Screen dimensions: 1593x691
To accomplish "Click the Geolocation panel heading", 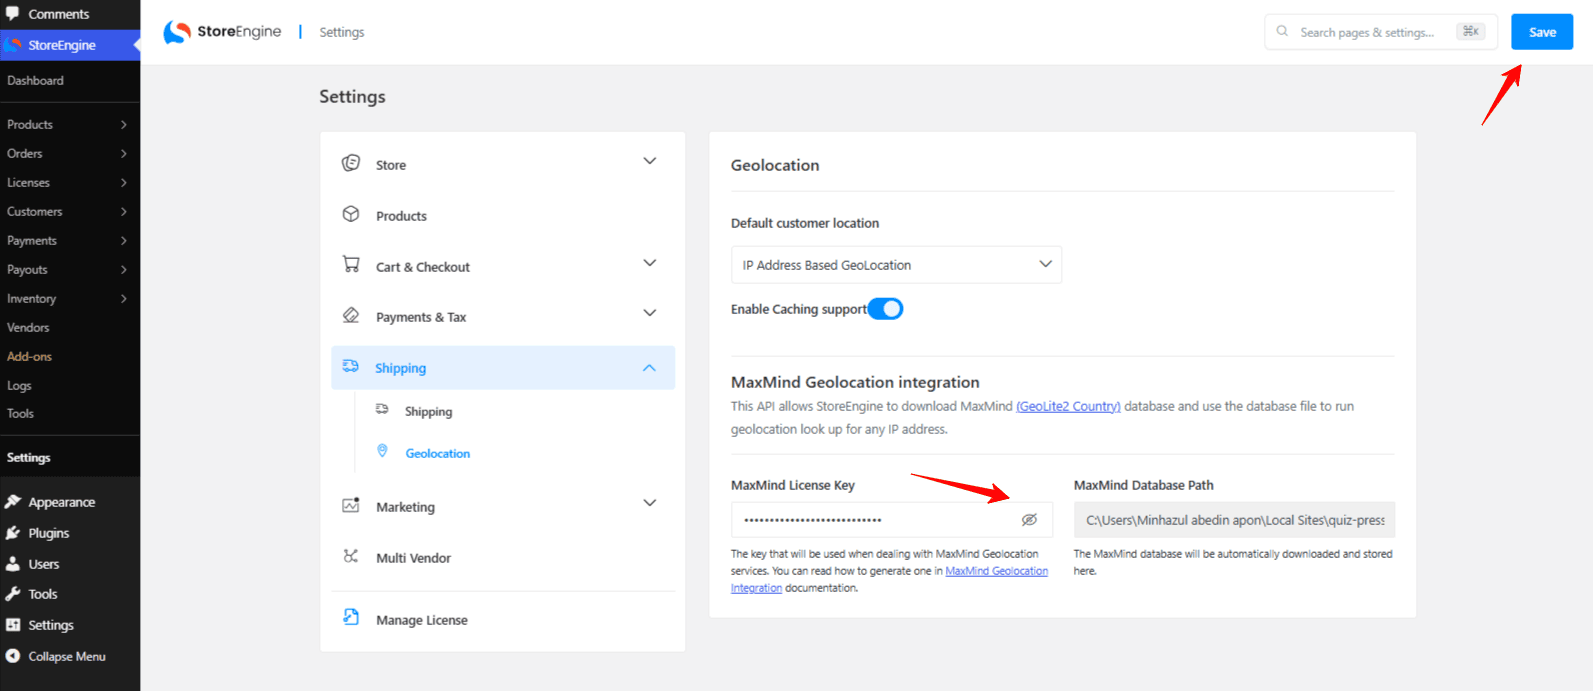I will (x=775, y=165).
